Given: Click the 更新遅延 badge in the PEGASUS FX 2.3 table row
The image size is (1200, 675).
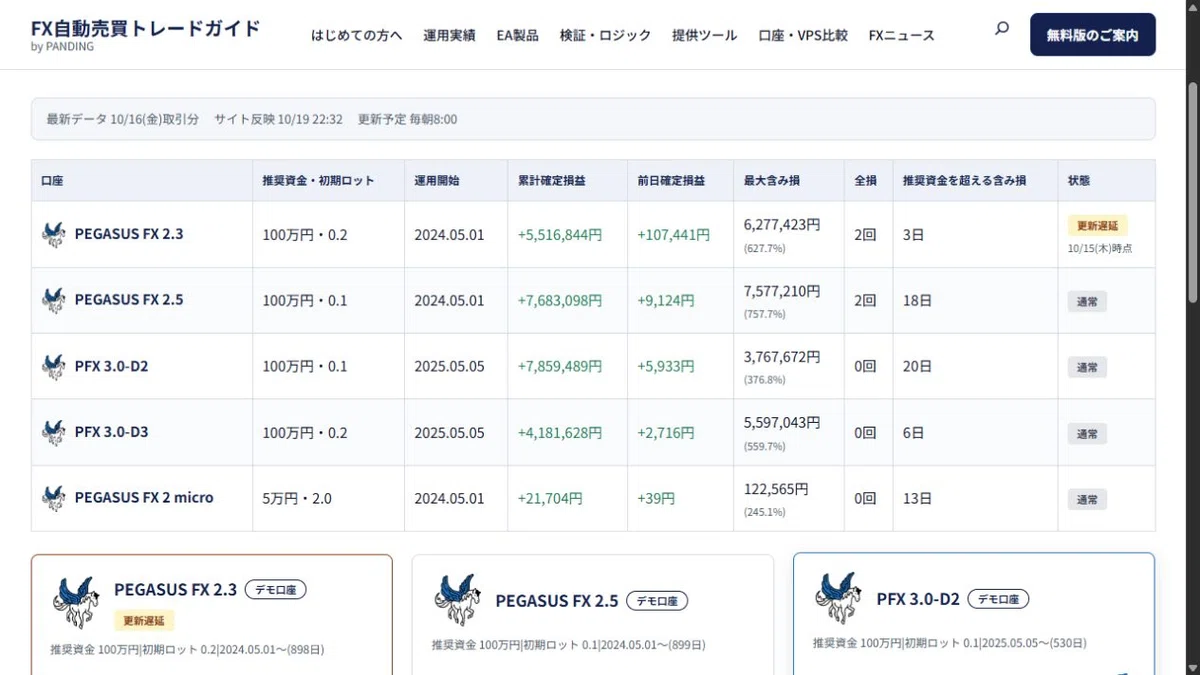Looking at the screenshot, I should point(1097,226).
